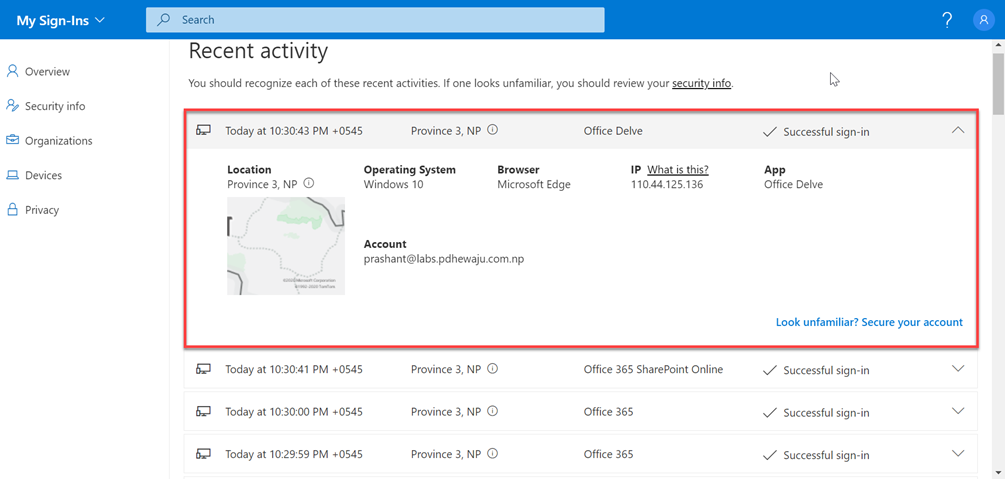Click the 'Windows 10' operating system value
This screenshot has width=1005, height=479.
[394, 185]
